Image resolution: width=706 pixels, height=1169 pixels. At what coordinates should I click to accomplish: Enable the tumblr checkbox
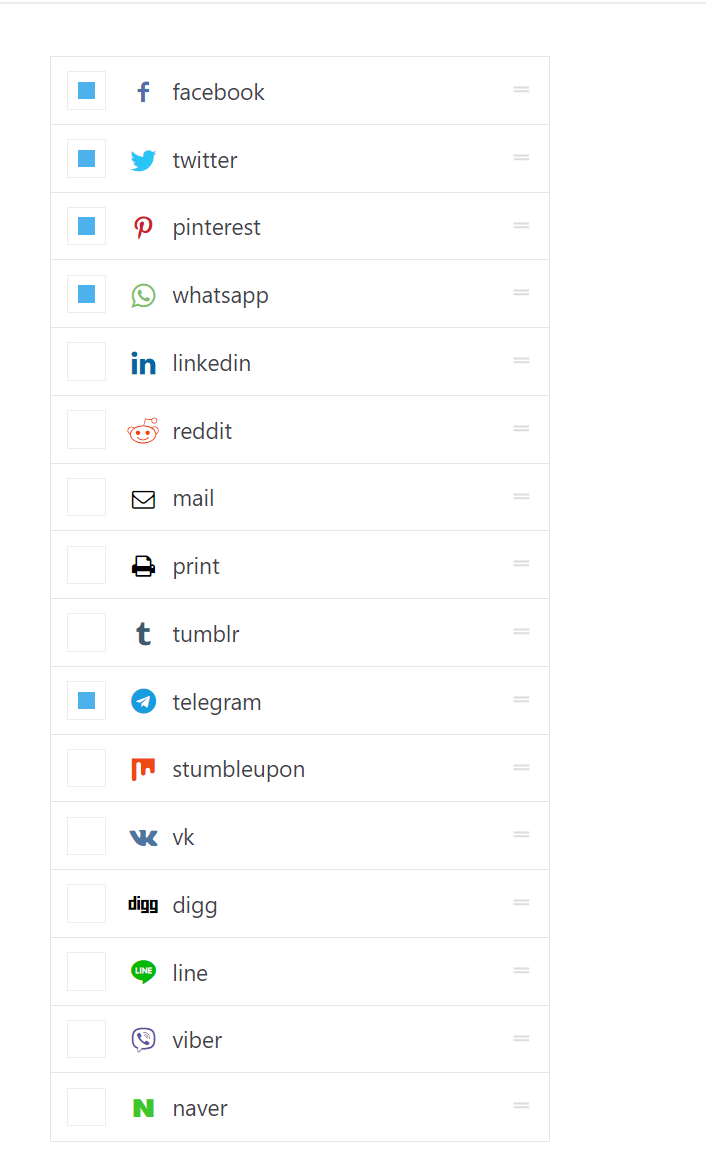[86, 633]
